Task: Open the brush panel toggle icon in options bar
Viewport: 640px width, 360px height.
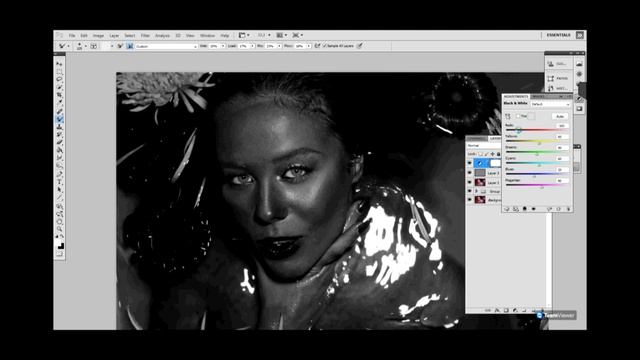Action: (x=94, y=46)
